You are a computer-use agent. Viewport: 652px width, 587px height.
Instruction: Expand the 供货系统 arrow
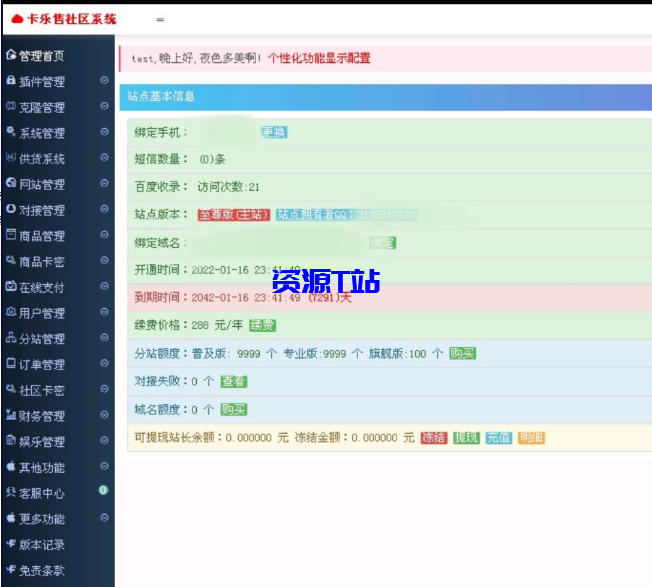[x=104, y=158]
